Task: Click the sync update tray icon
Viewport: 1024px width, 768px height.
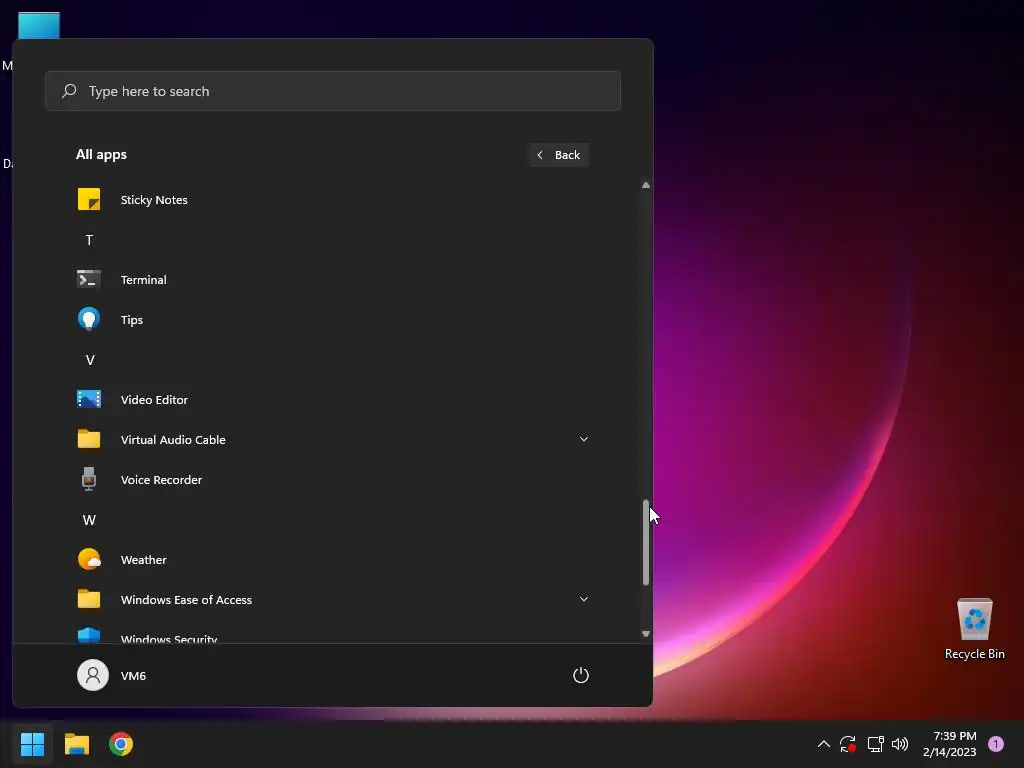Action: pyautogui.click(x=848, y=744)
